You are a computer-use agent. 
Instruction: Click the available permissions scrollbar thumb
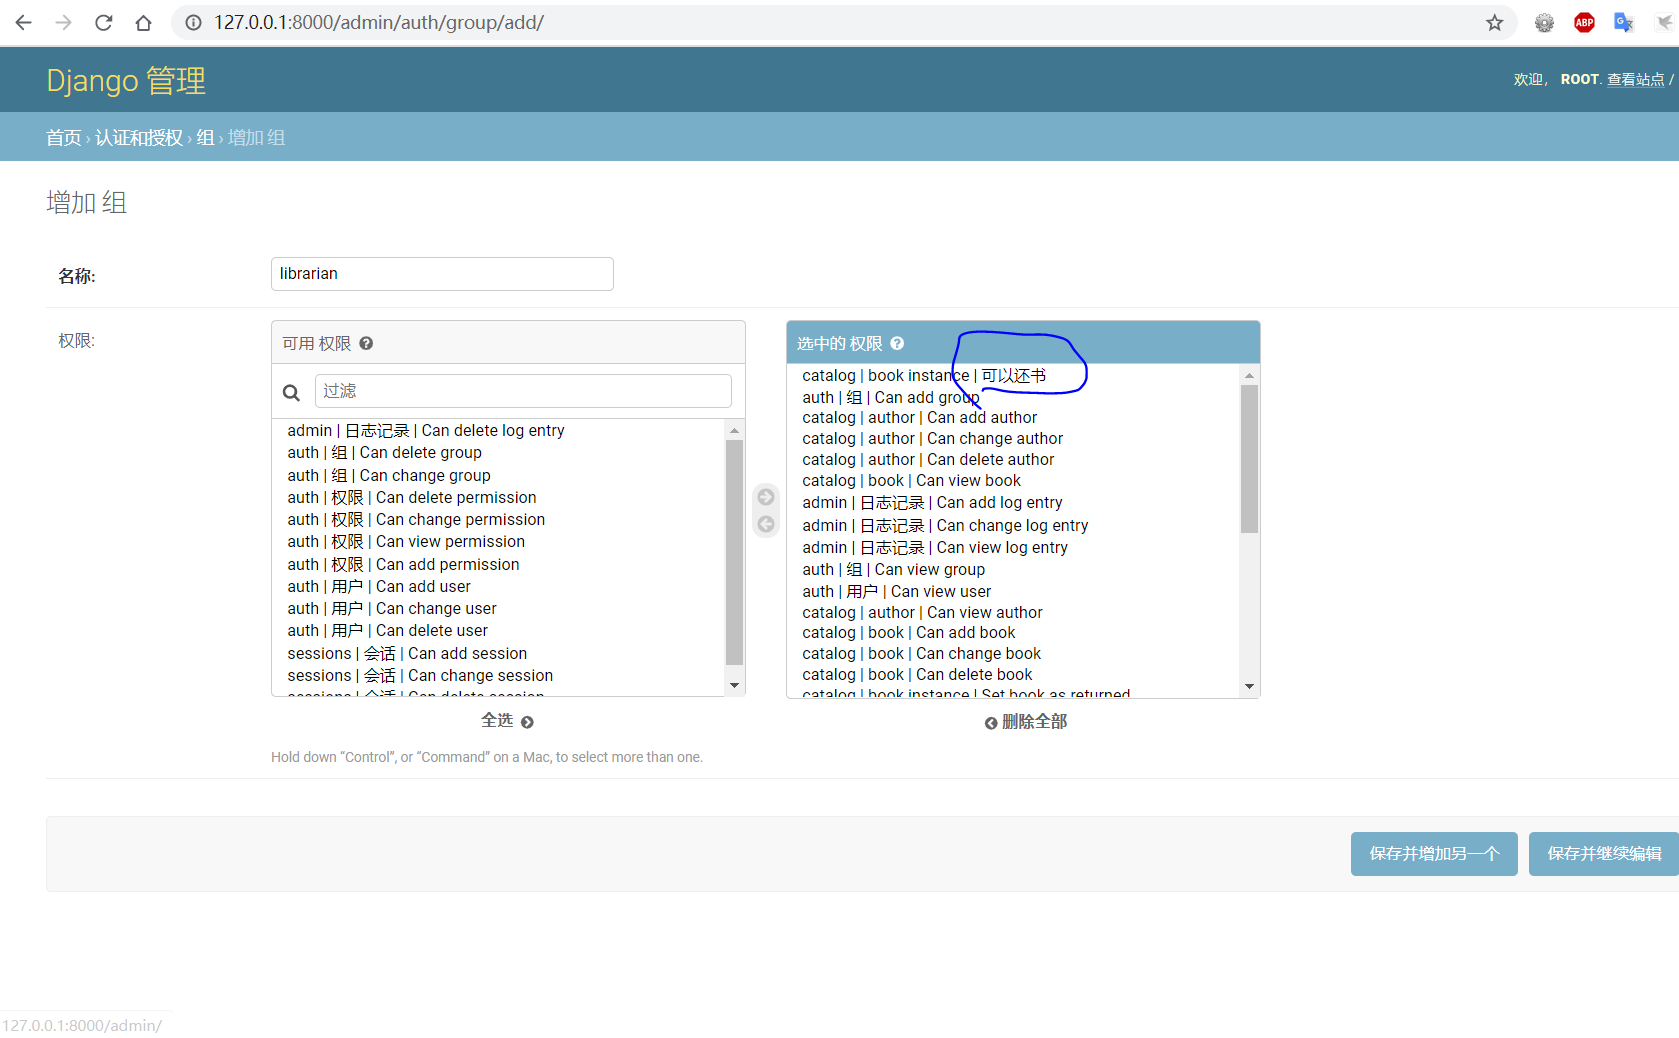tap(735, 552)
